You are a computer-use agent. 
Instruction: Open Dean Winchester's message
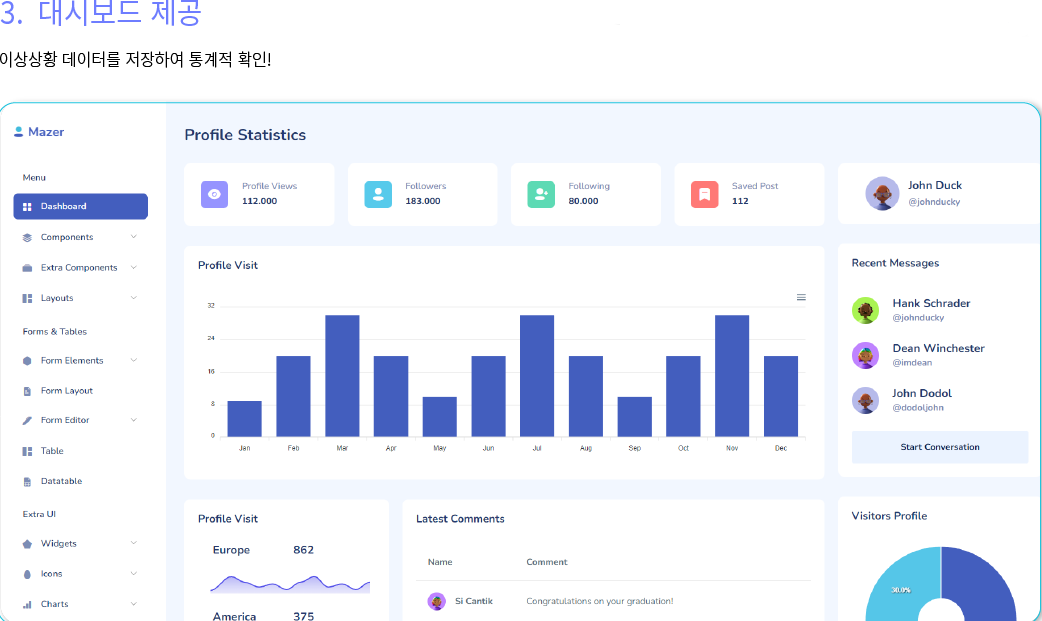(931, 355)
